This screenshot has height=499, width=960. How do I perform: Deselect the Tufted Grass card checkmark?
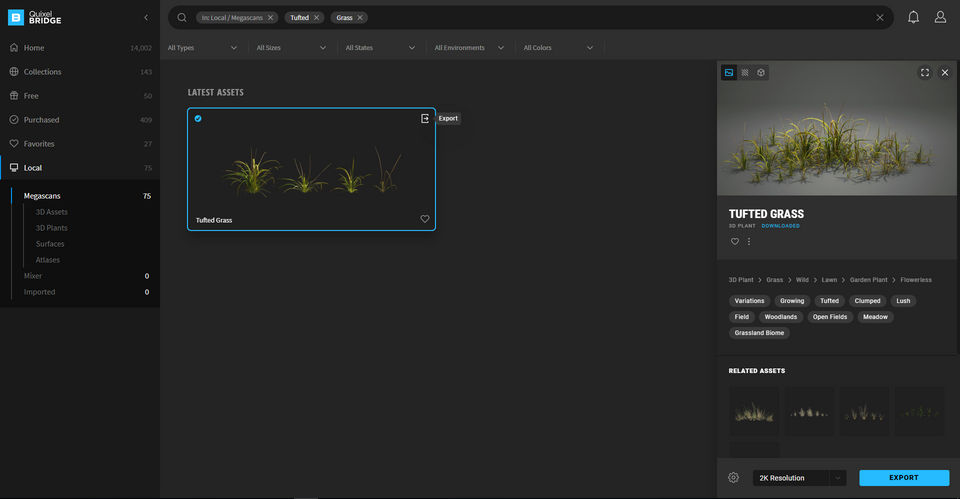coord(198,118)
